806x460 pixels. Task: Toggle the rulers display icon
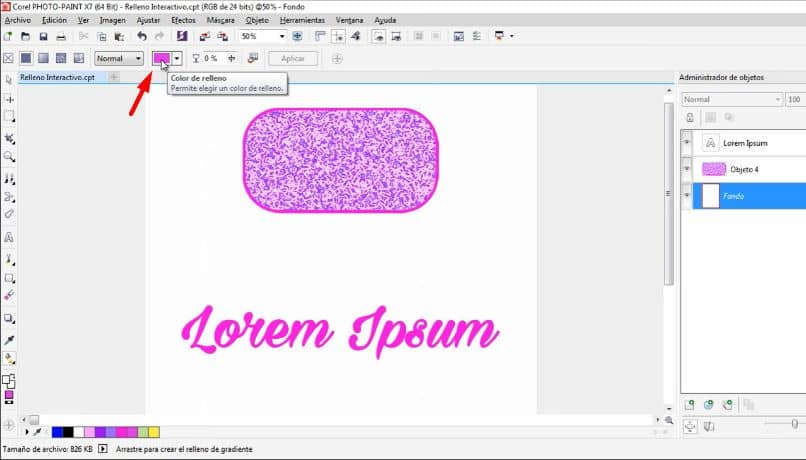(x=320, y=36)
